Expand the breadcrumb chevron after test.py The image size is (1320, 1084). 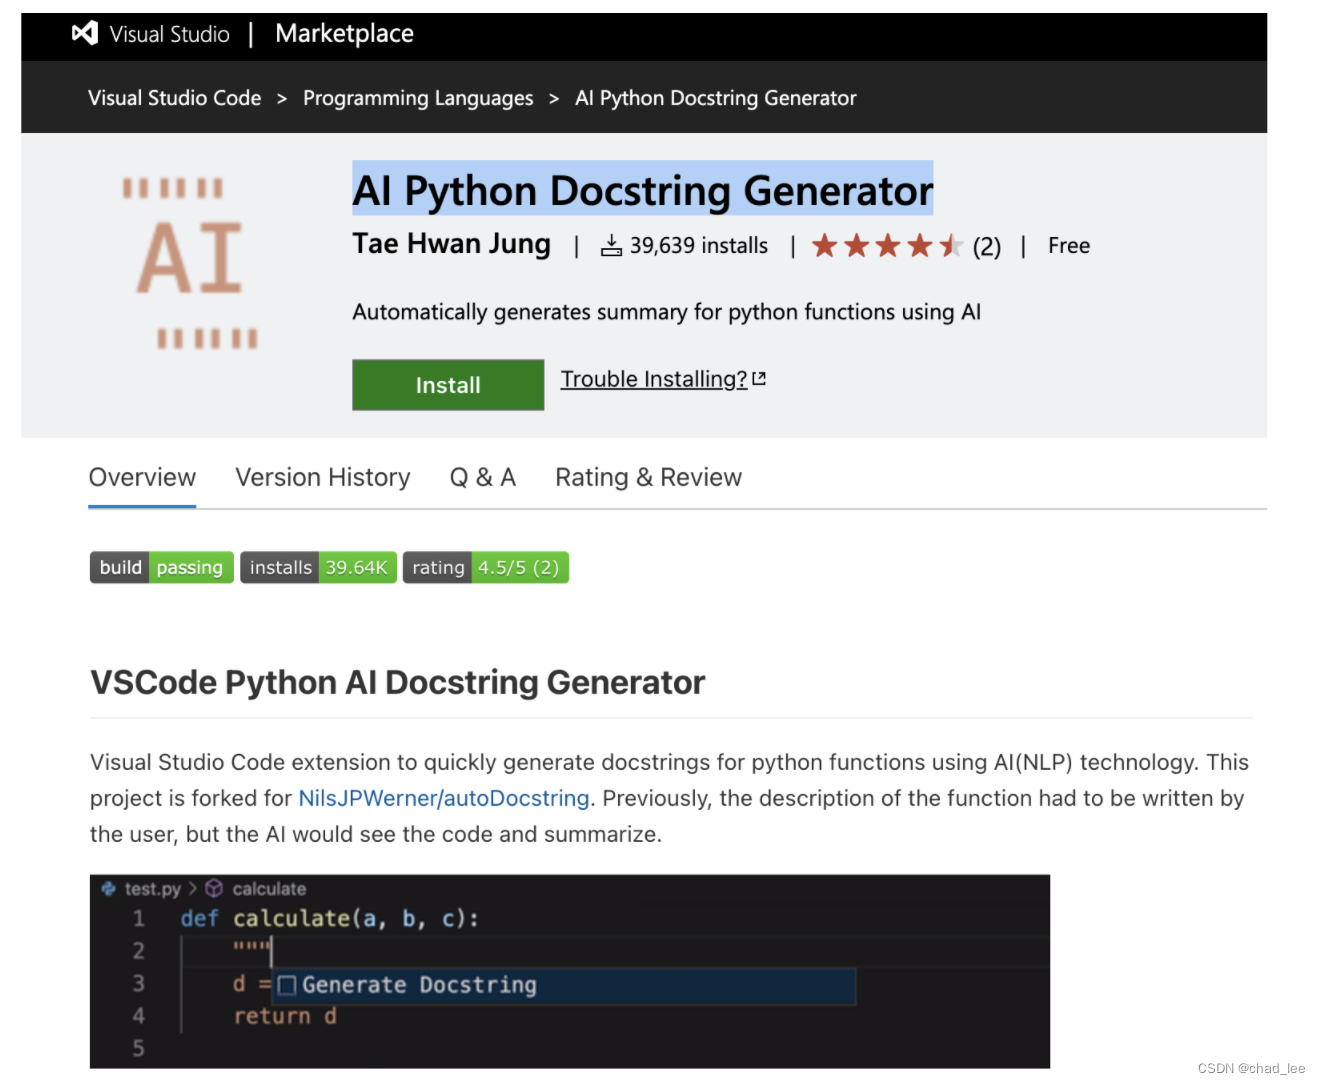pos(195,888)
